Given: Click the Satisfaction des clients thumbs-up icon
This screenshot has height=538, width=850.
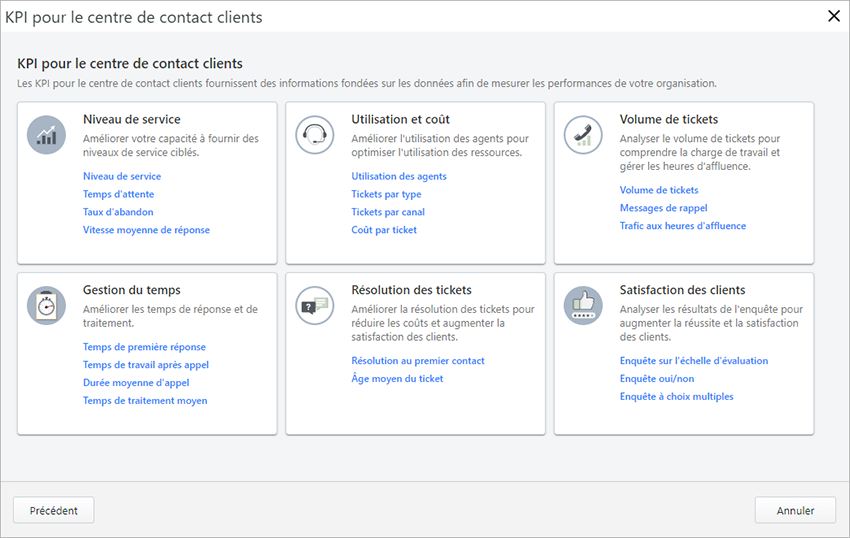Looking at the screenshot, I should 583,305.
